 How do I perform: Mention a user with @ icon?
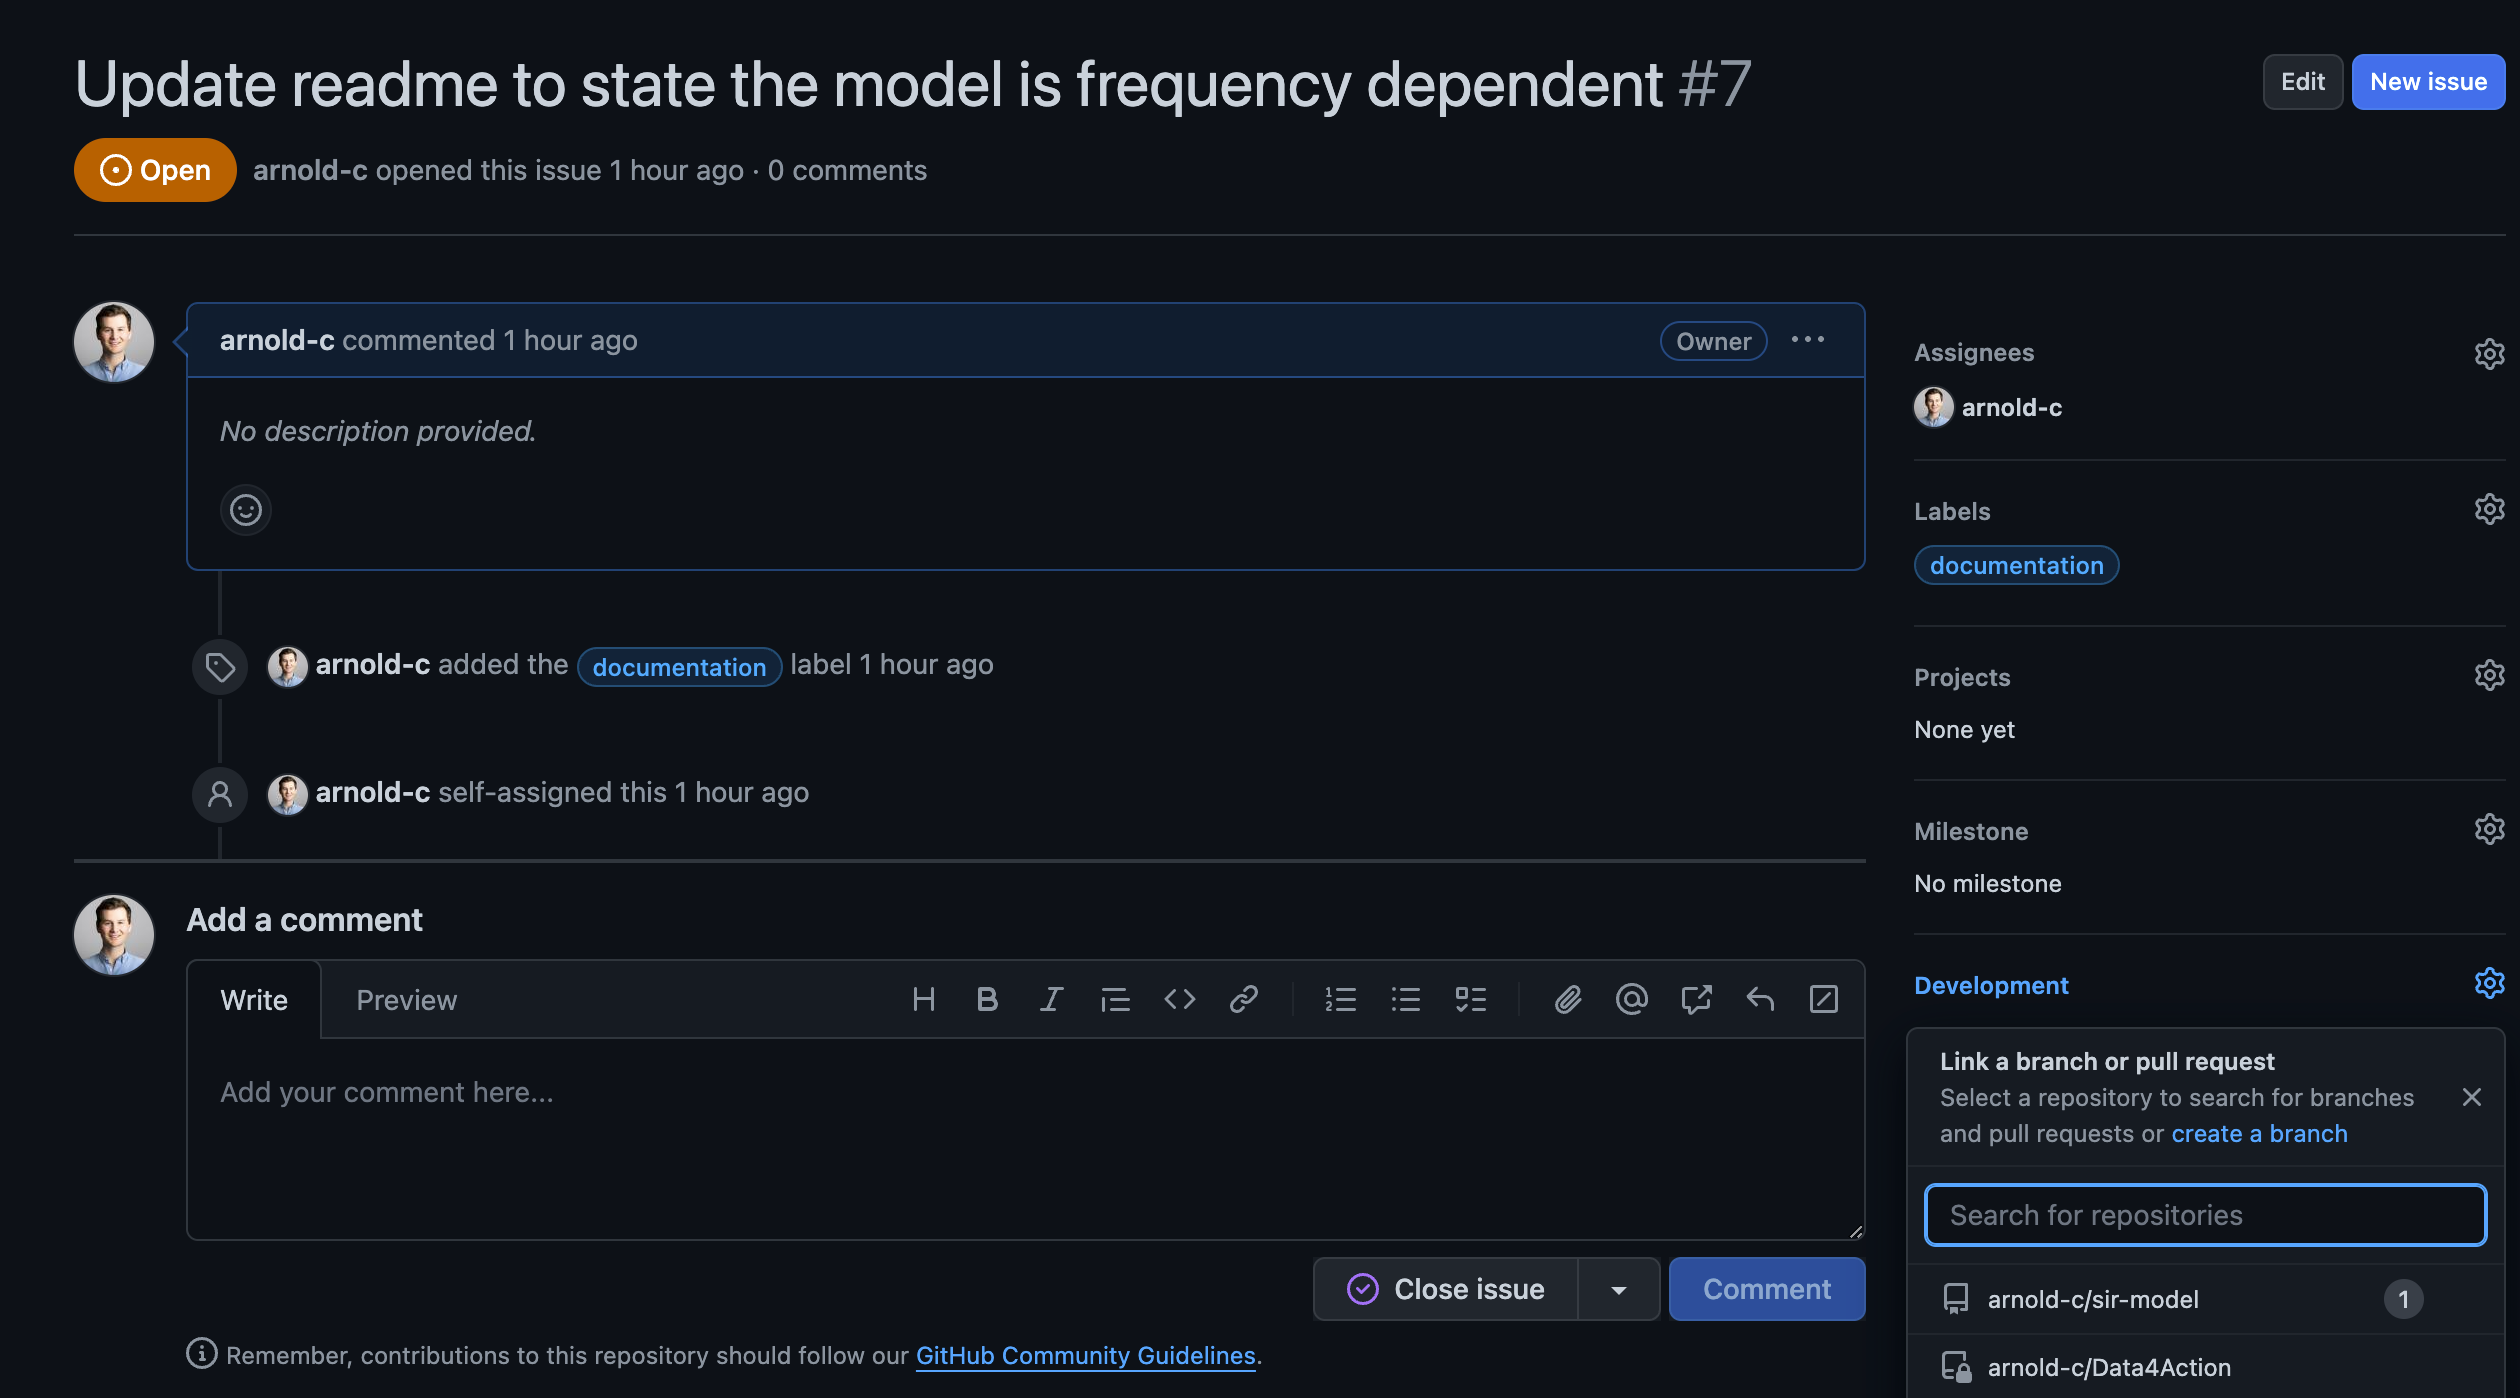1631,999
